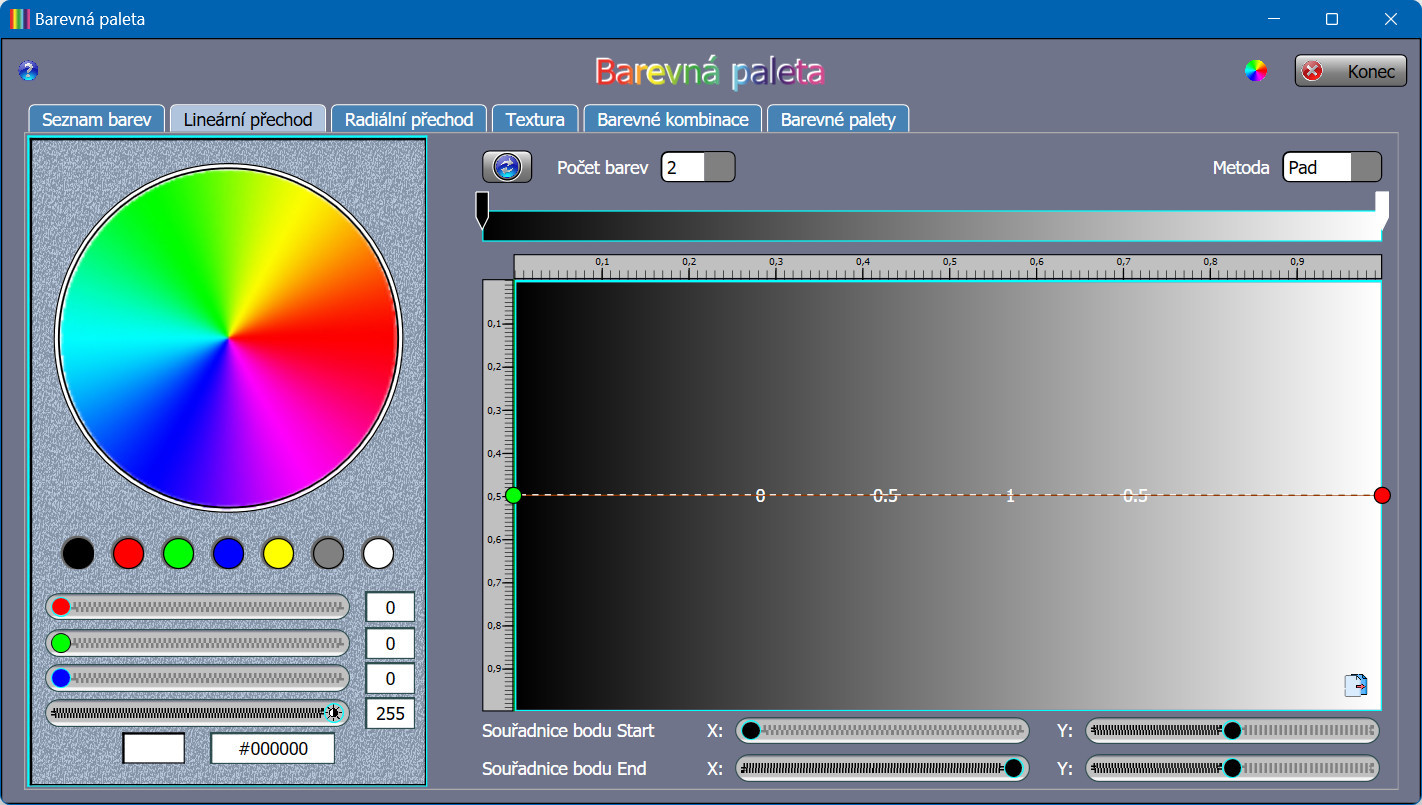The image size is (1422, 805).
Task: Pick the yellow preset color swatch
Action: click(x=278, y=553)
